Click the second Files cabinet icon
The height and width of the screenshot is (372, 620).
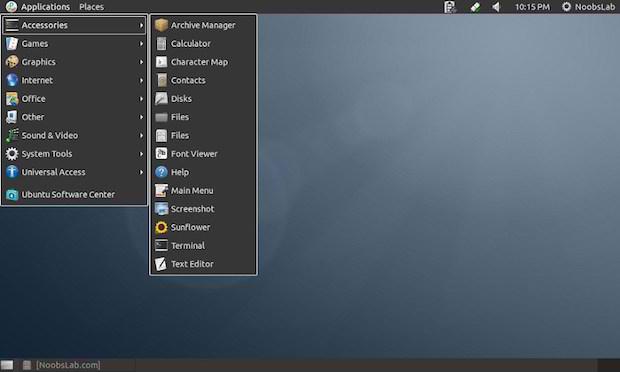[161, 135]
